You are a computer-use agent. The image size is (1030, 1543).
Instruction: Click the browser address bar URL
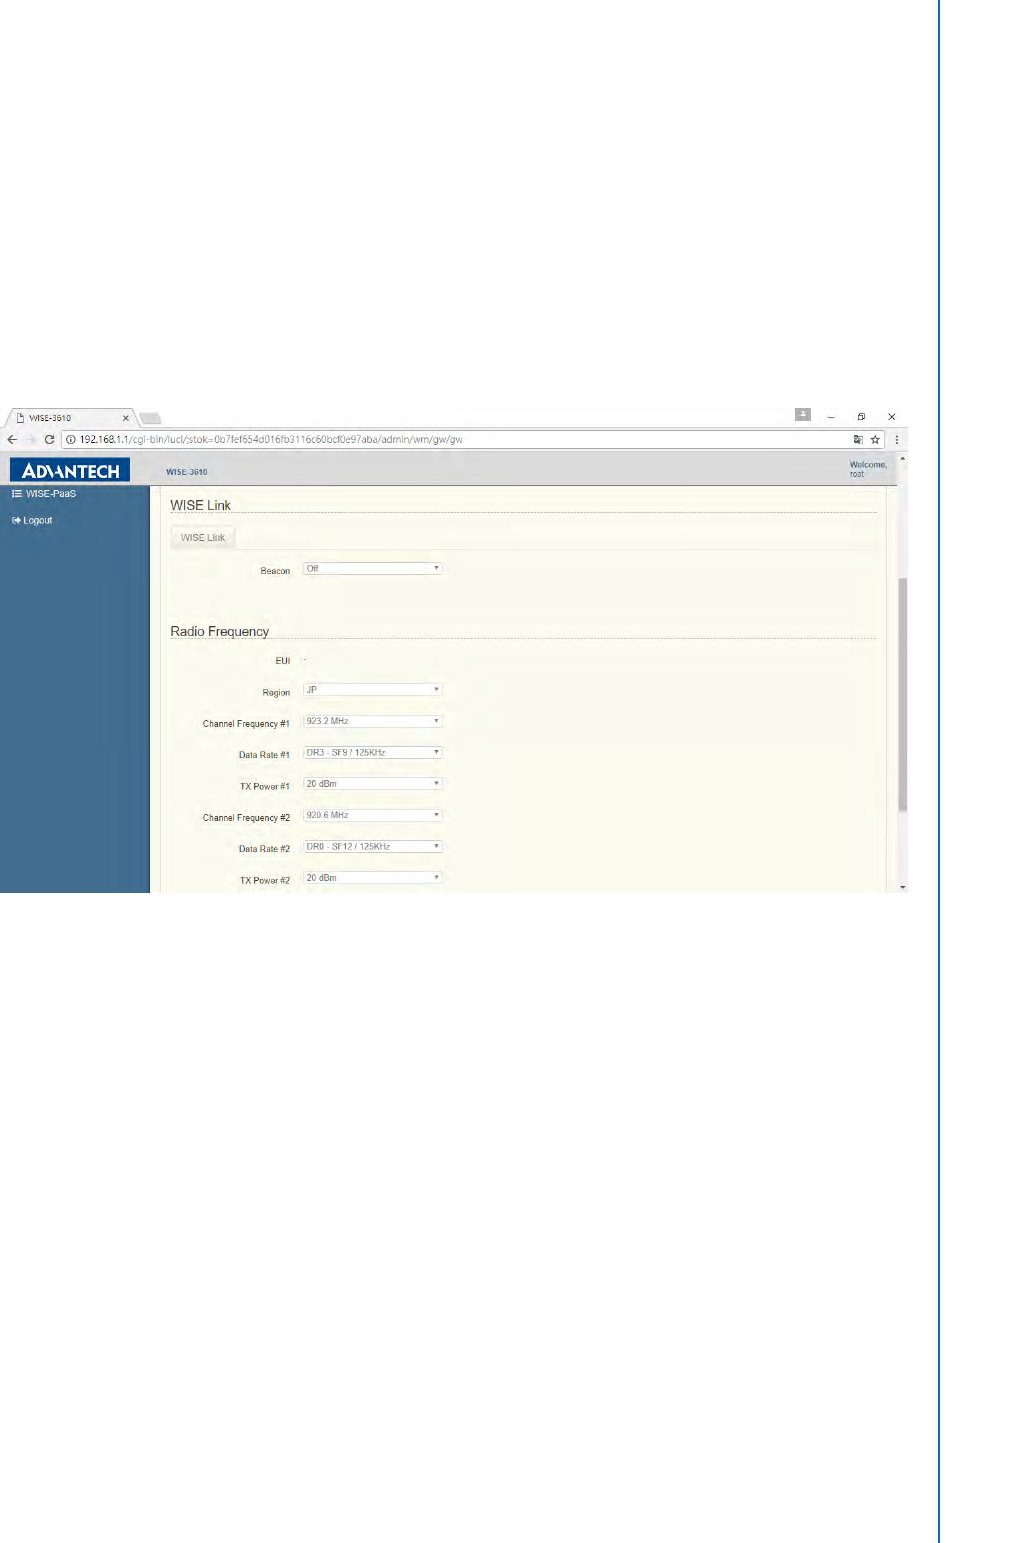point(271,439)
